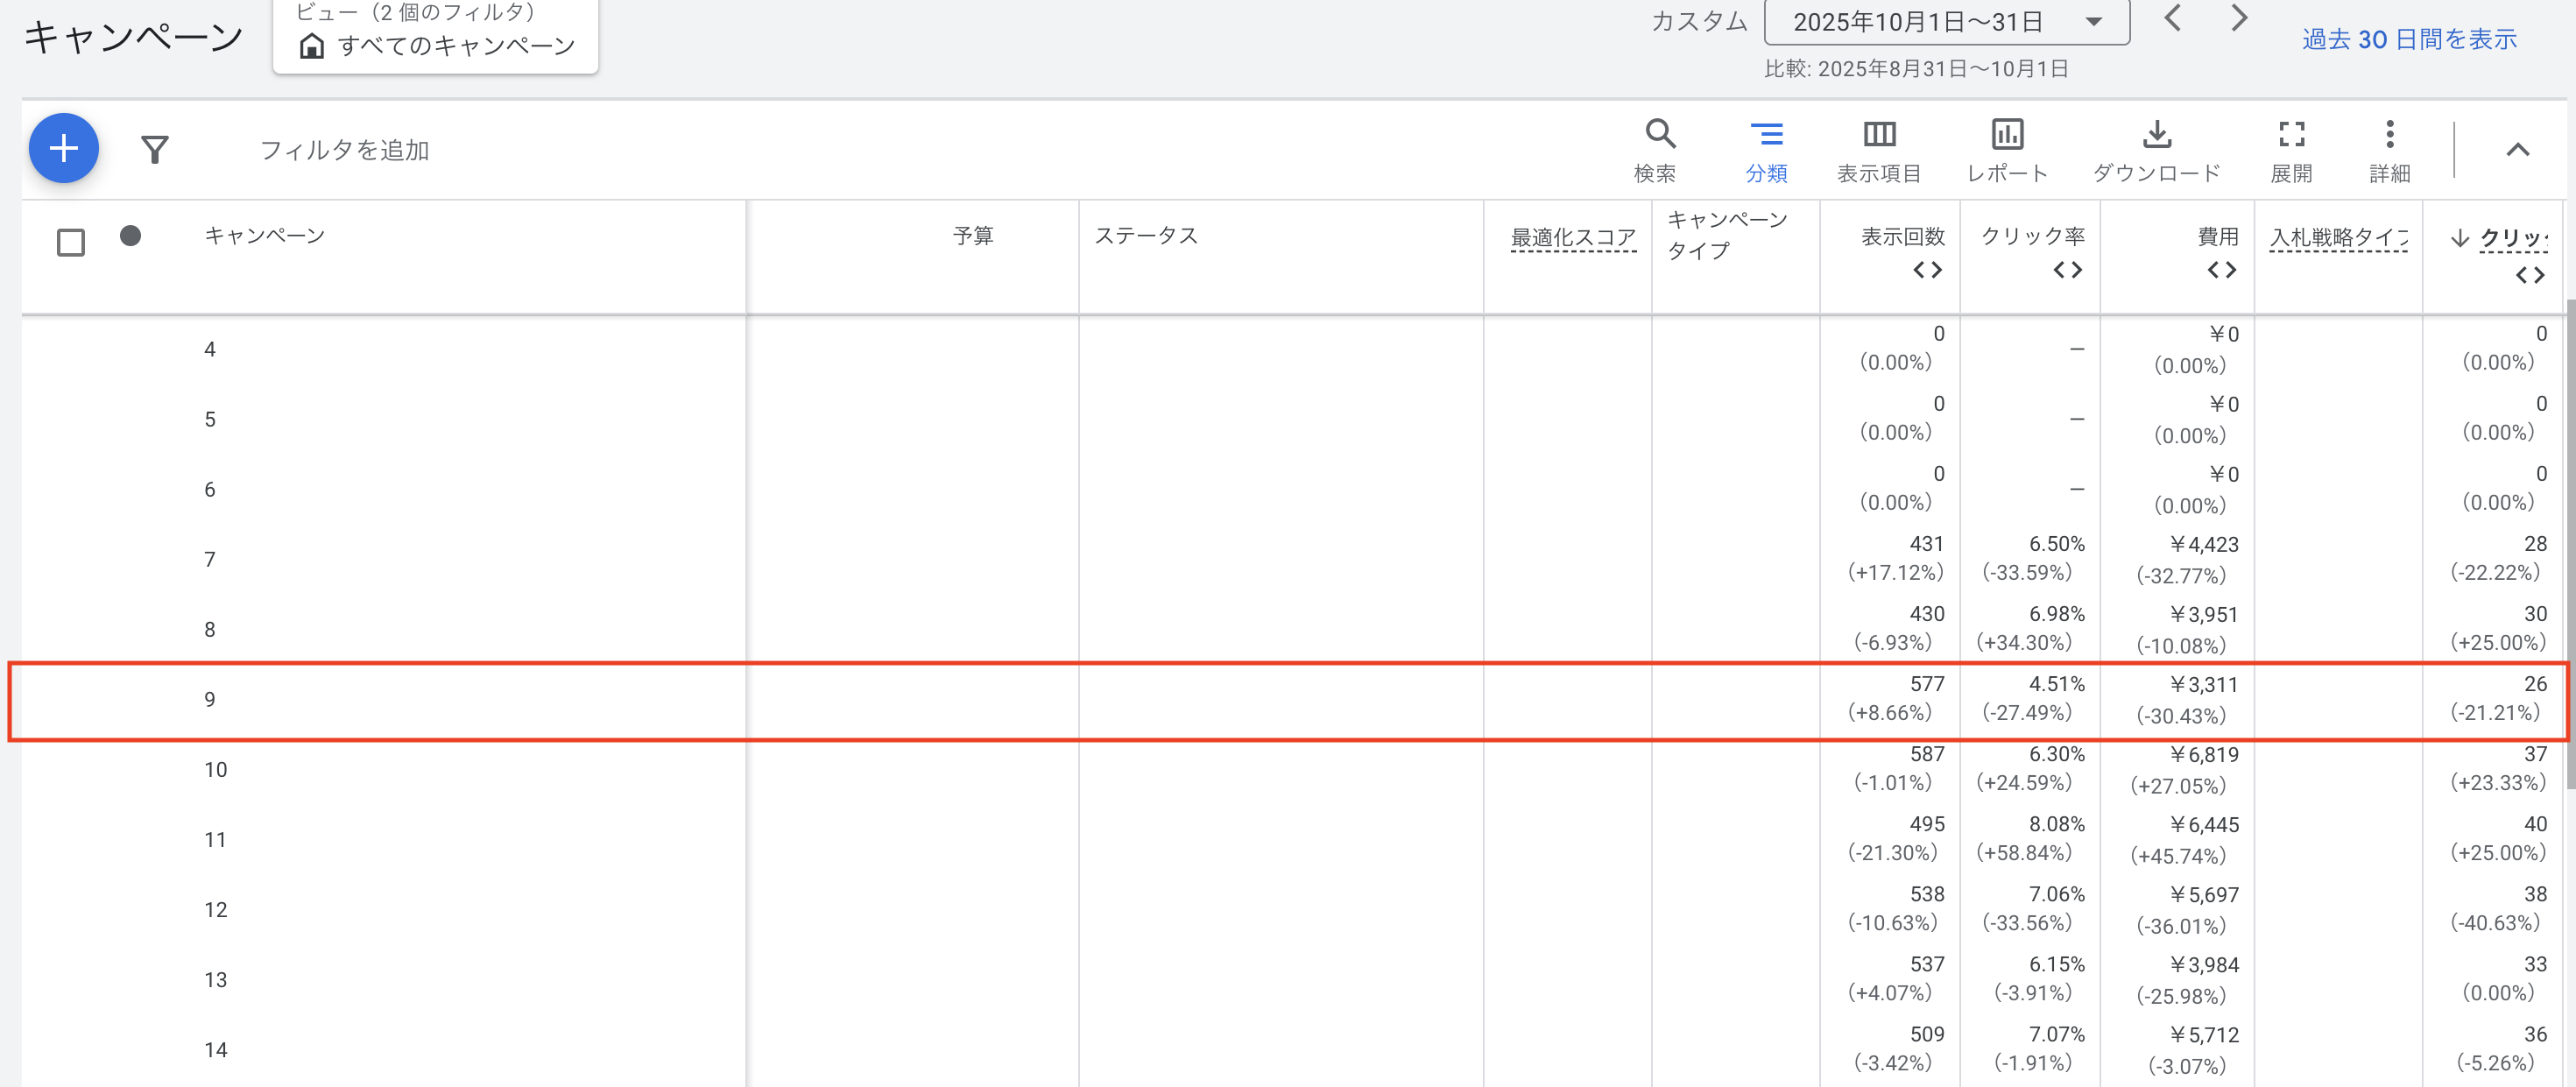Image resolution: width=2576 pixels, height=1087 pixels.
Task: Open the レポート report icon
Action: click(x=2006, y=149)
